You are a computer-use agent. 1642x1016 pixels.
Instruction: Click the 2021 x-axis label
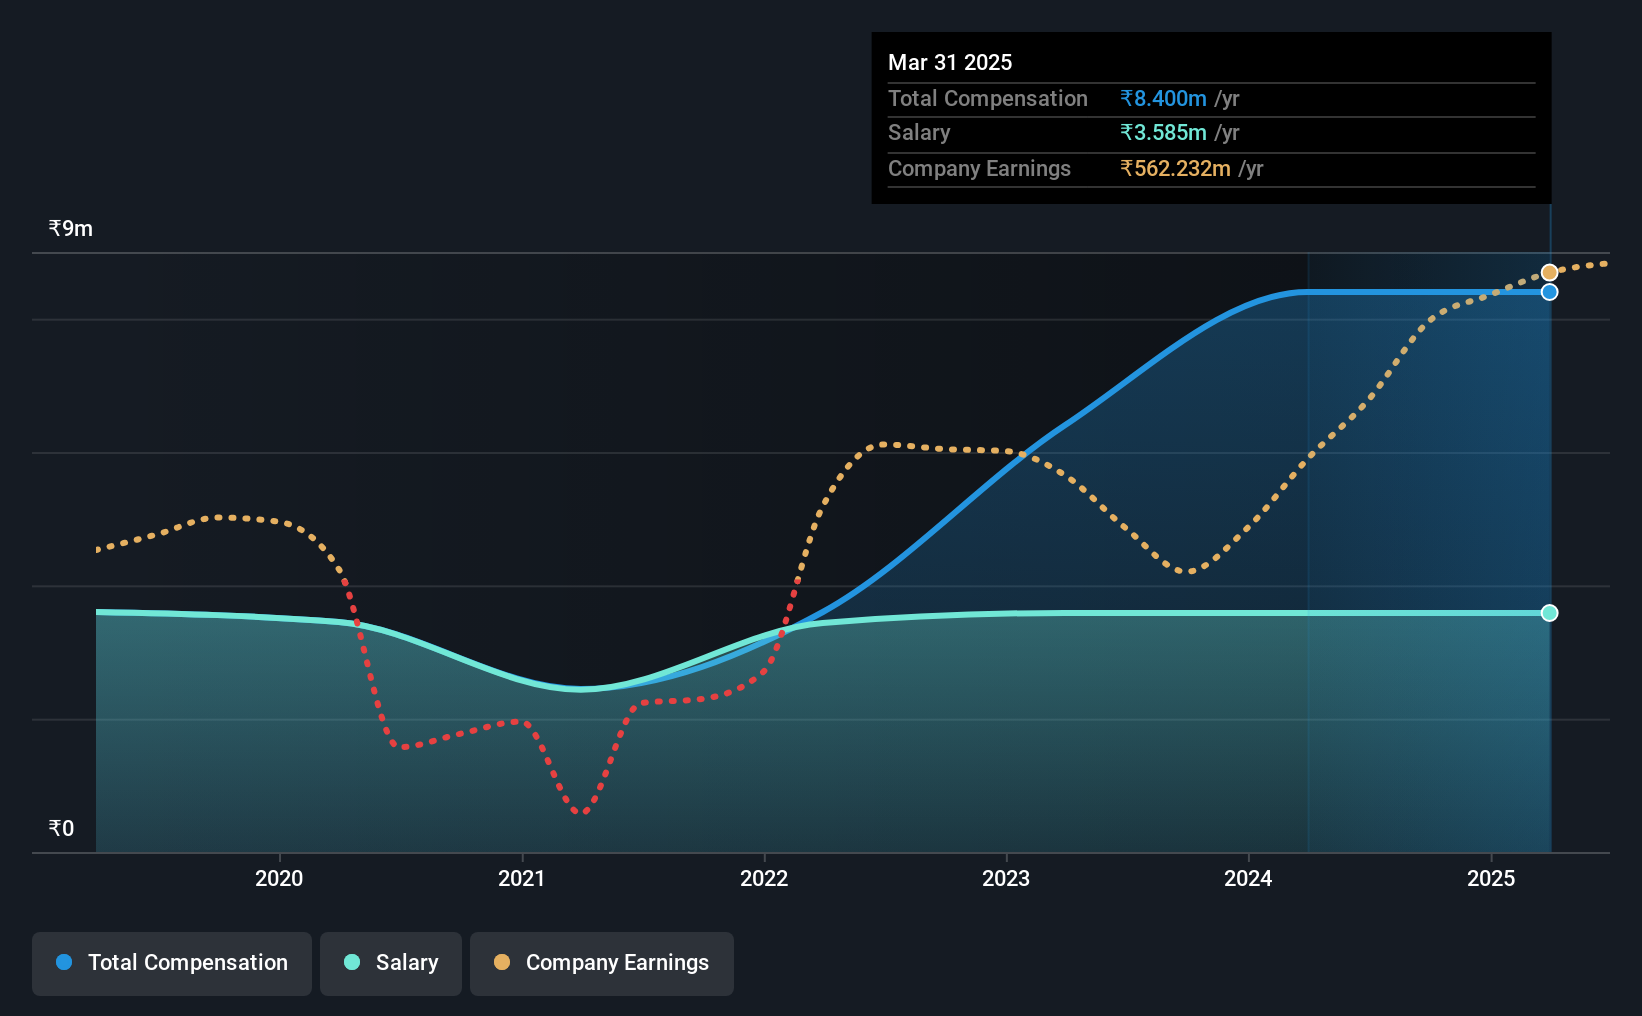522,878
